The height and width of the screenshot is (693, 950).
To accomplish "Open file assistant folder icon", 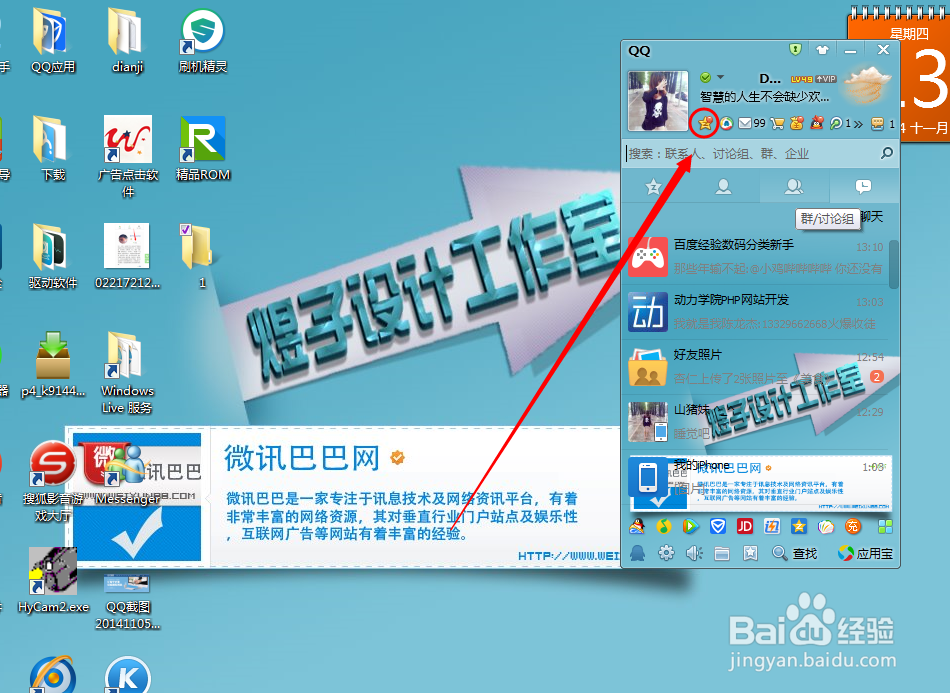I will tap(722, 553).
